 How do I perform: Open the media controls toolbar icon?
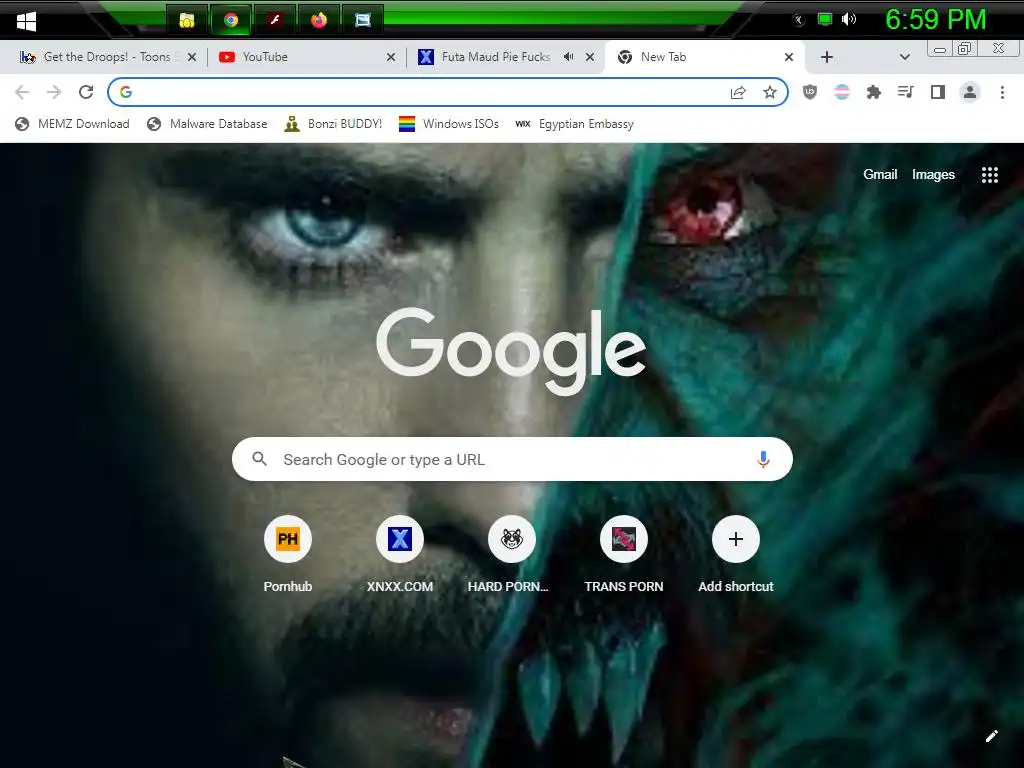click(x=905, y=92)
